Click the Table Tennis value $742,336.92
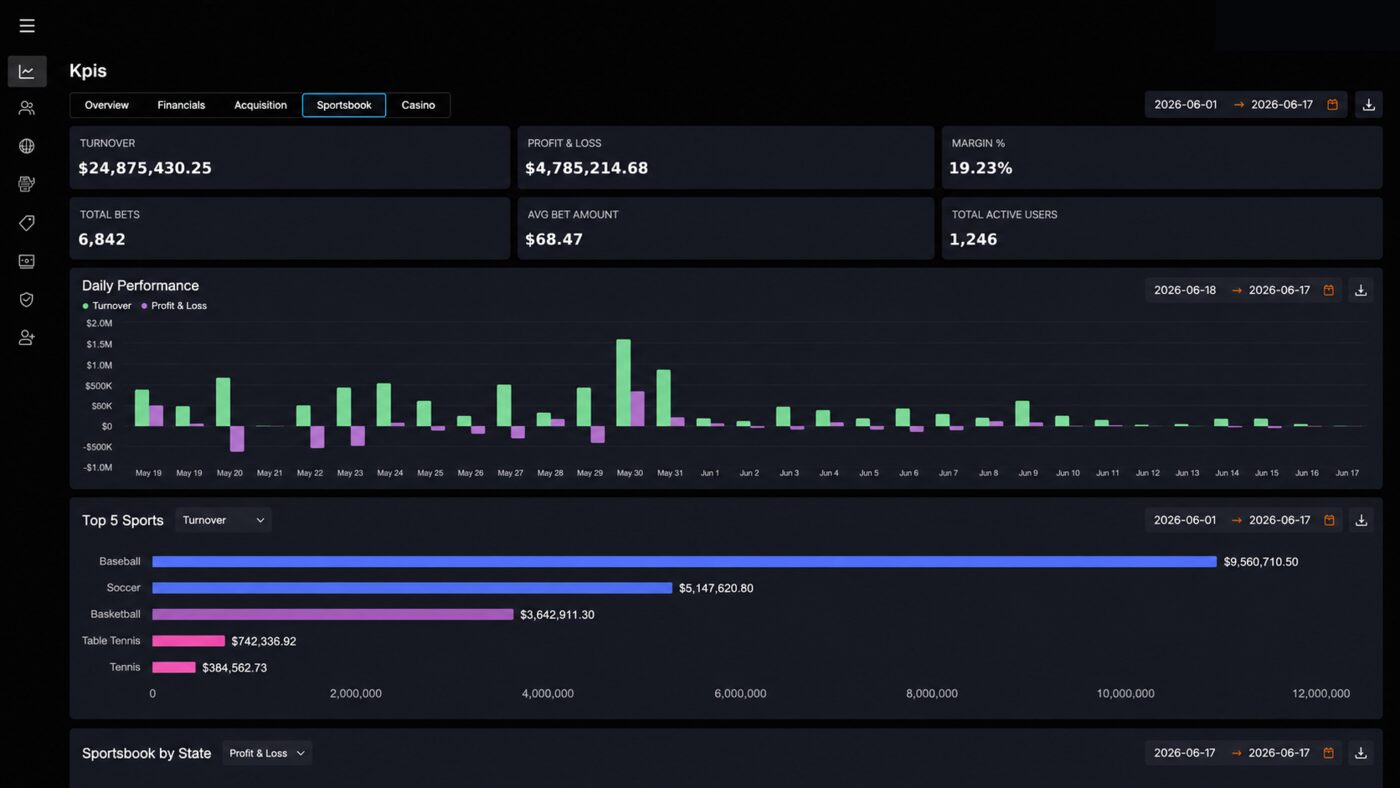1400x788 pixels. pos(264,641)
